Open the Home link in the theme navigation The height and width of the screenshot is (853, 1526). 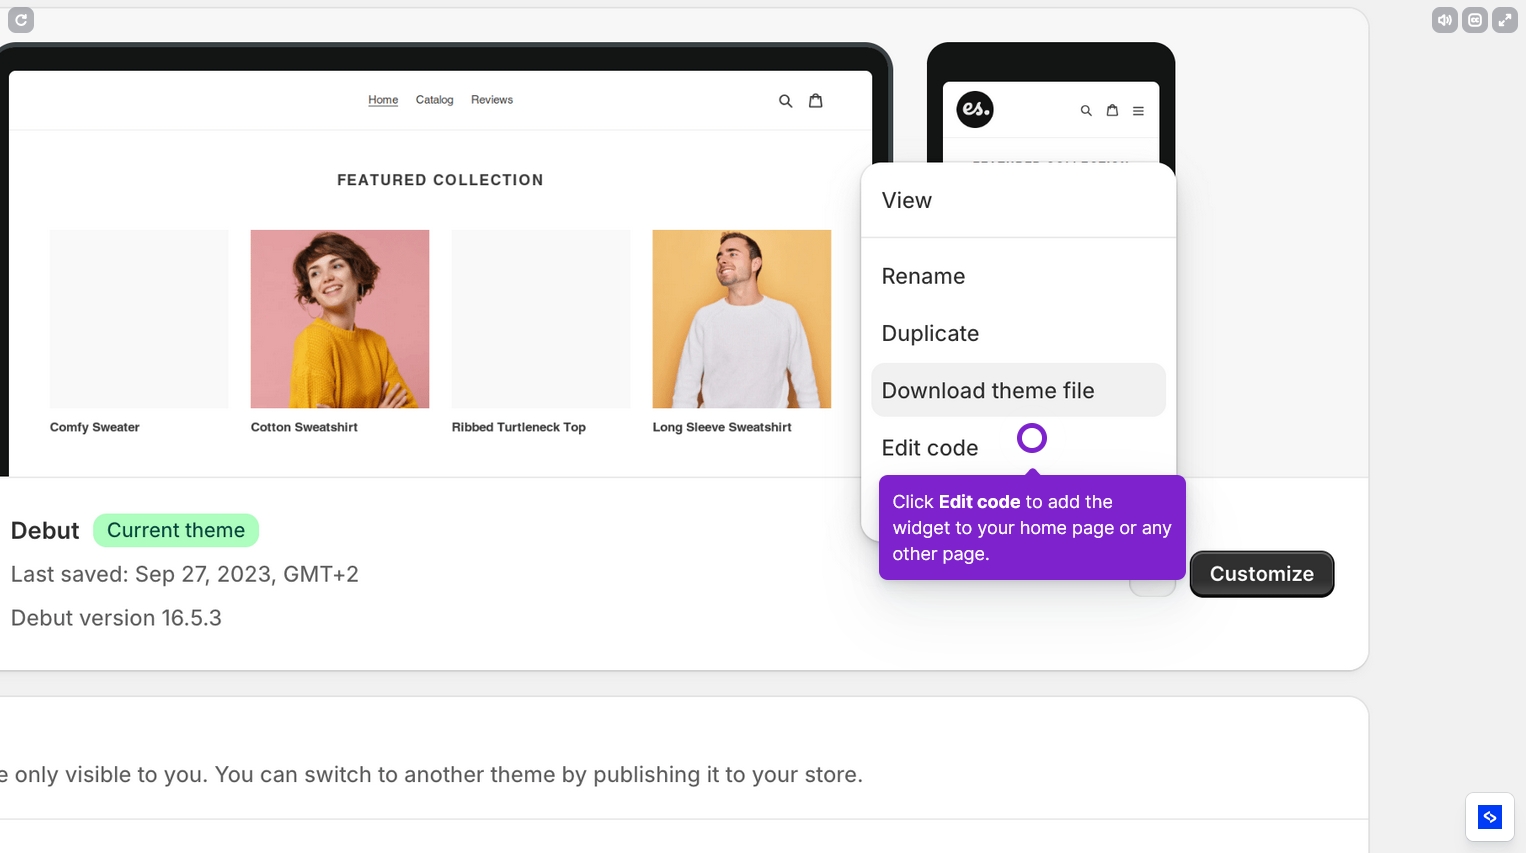383,100
